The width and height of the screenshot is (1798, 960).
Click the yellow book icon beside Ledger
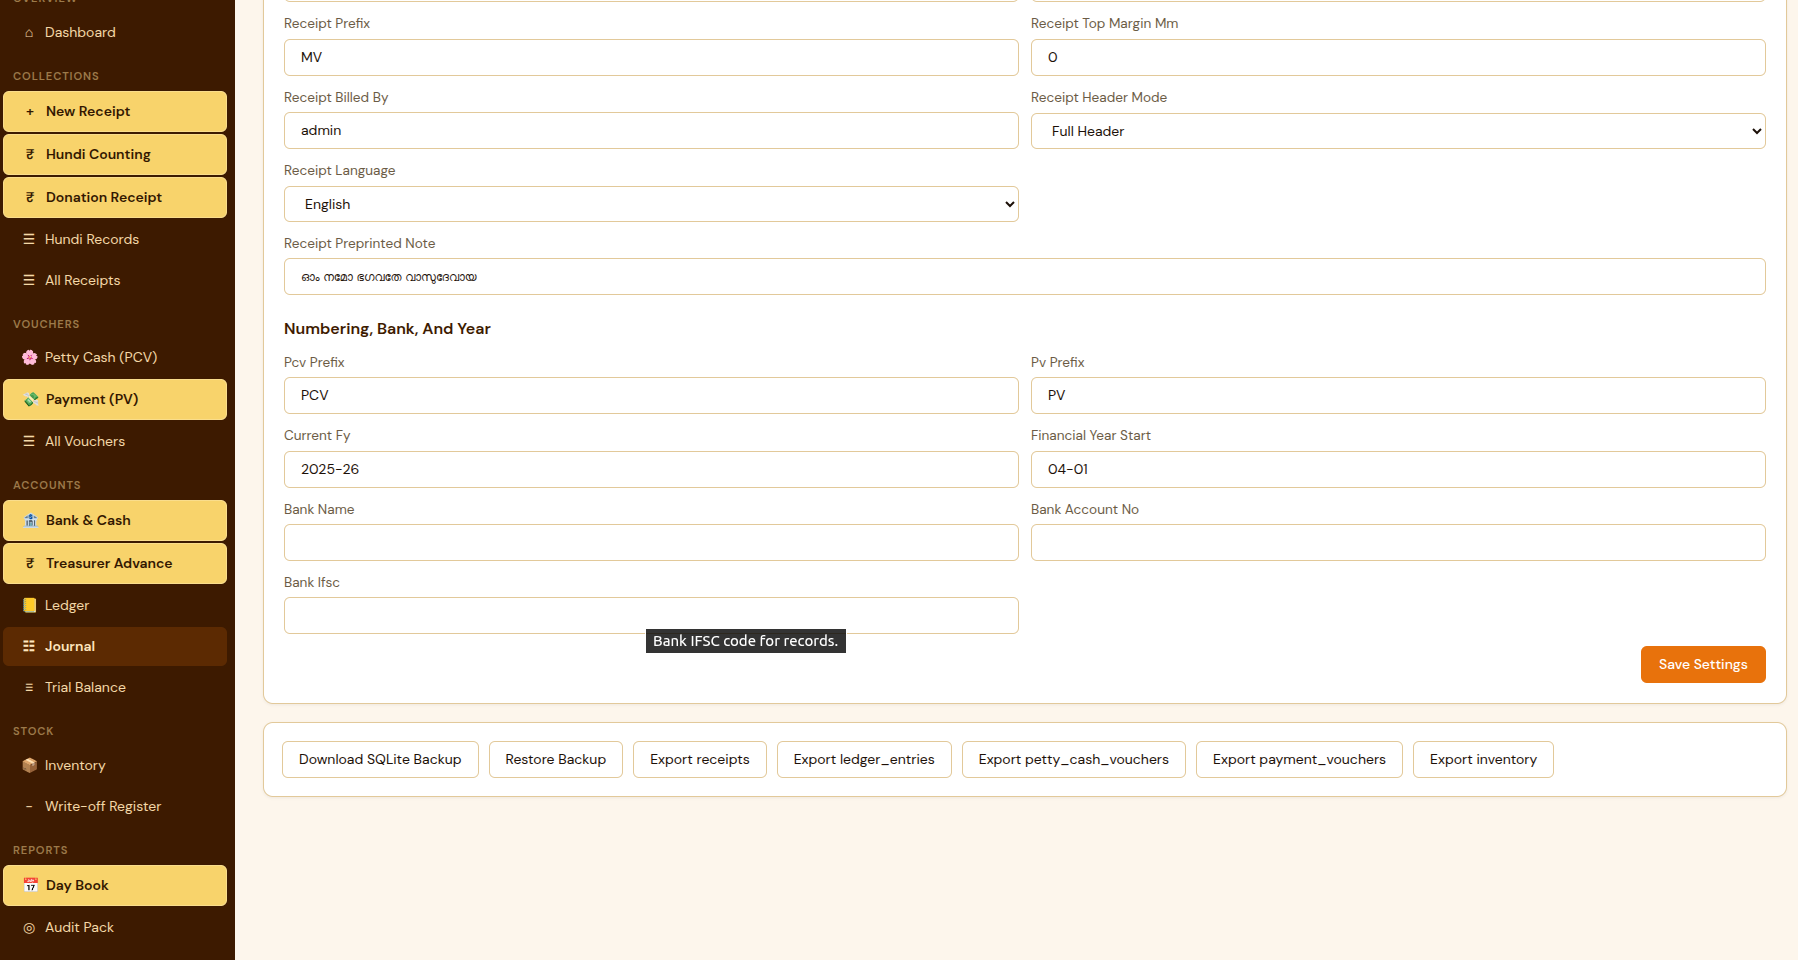point(30,606)
